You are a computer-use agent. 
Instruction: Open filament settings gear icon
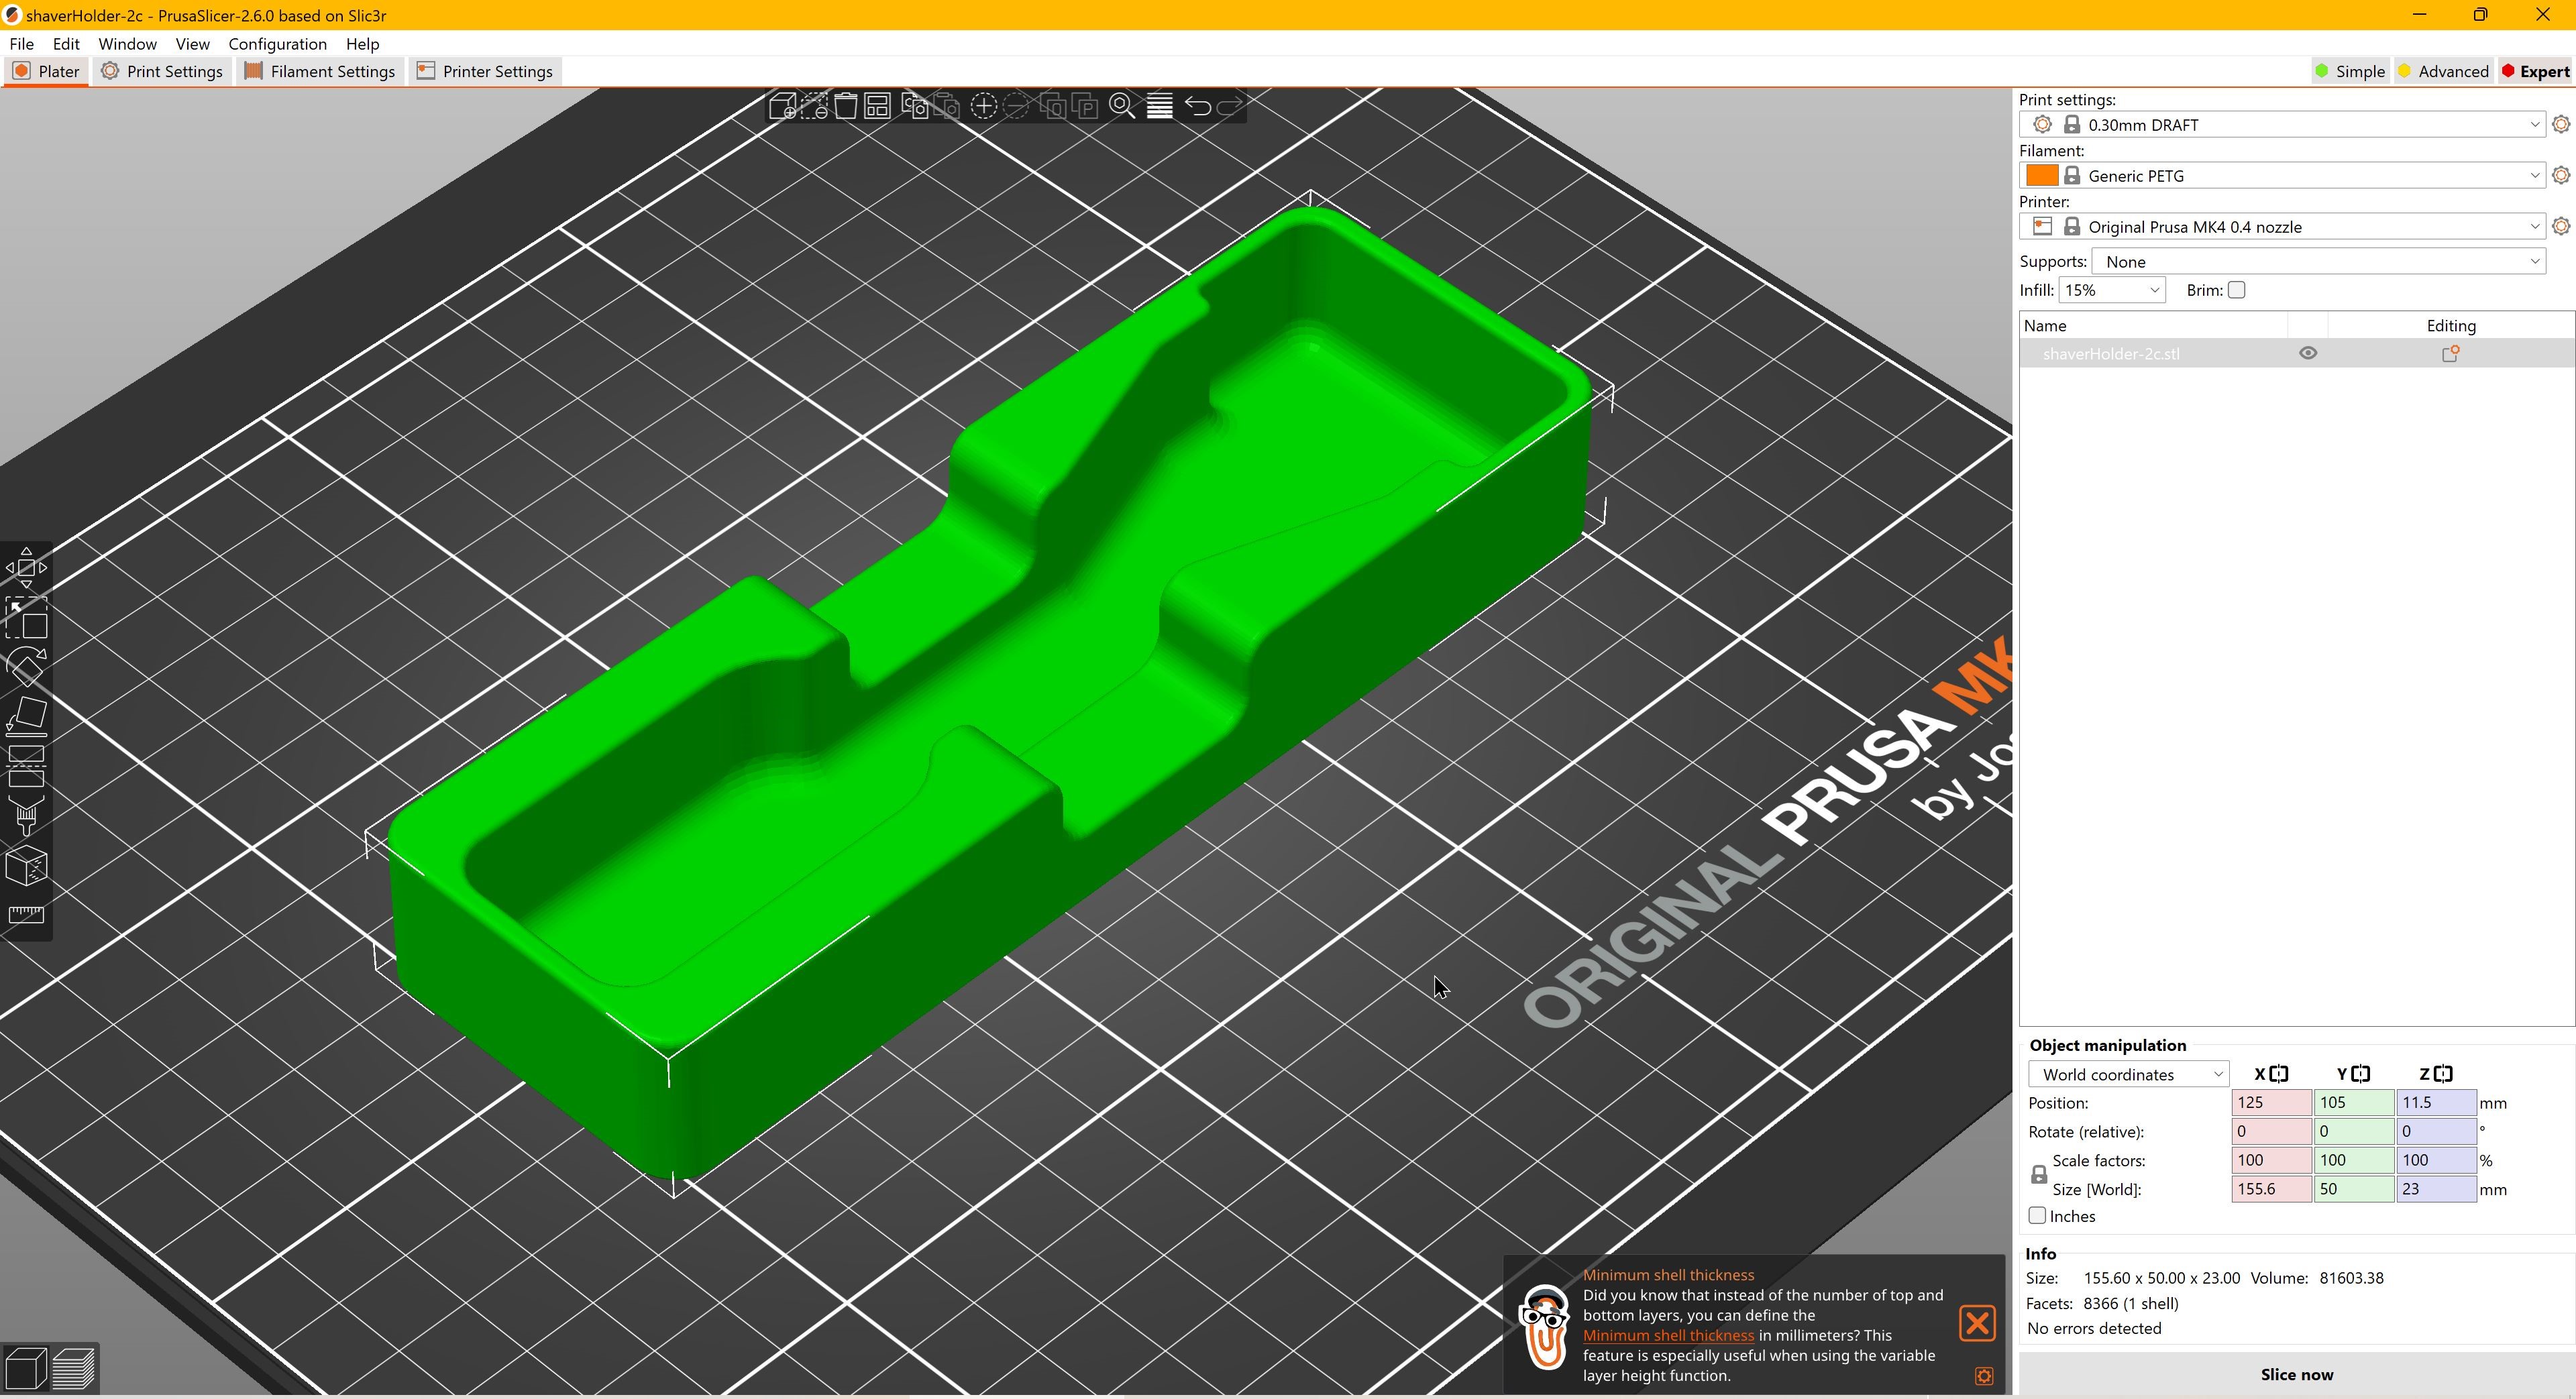(x=2561, y=175)
